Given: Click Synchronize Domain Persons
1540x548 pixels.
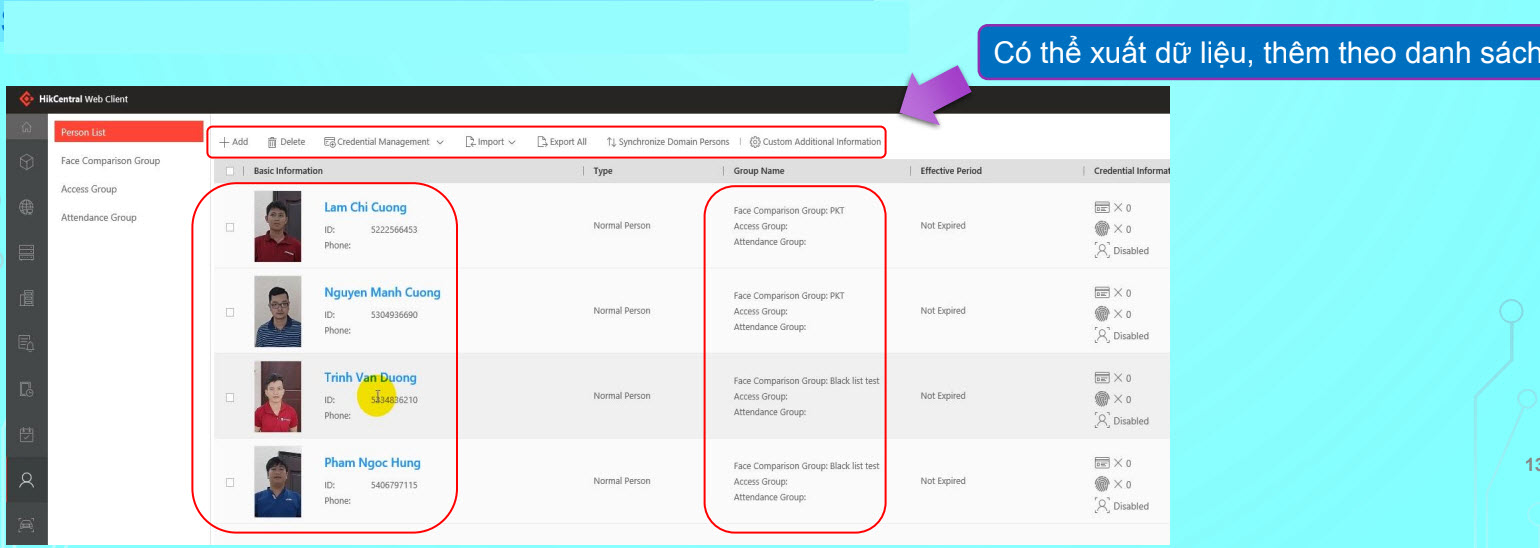Looking at the screenshot, I should pos(667,142).
